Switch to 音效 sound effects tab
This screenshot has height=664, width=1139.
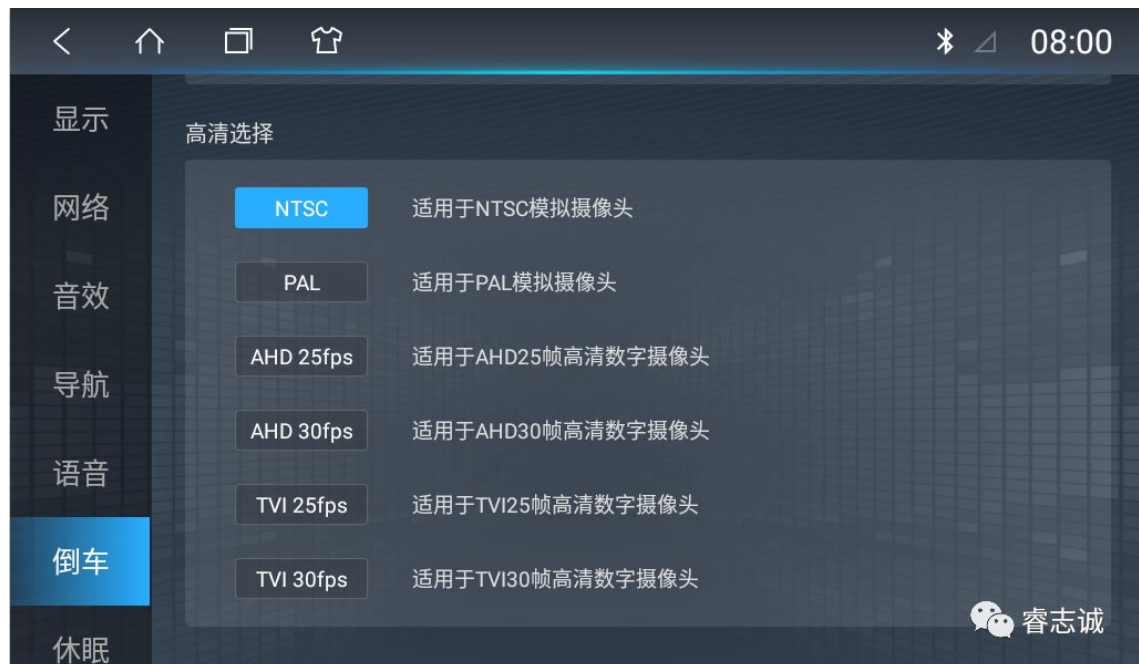80,297
